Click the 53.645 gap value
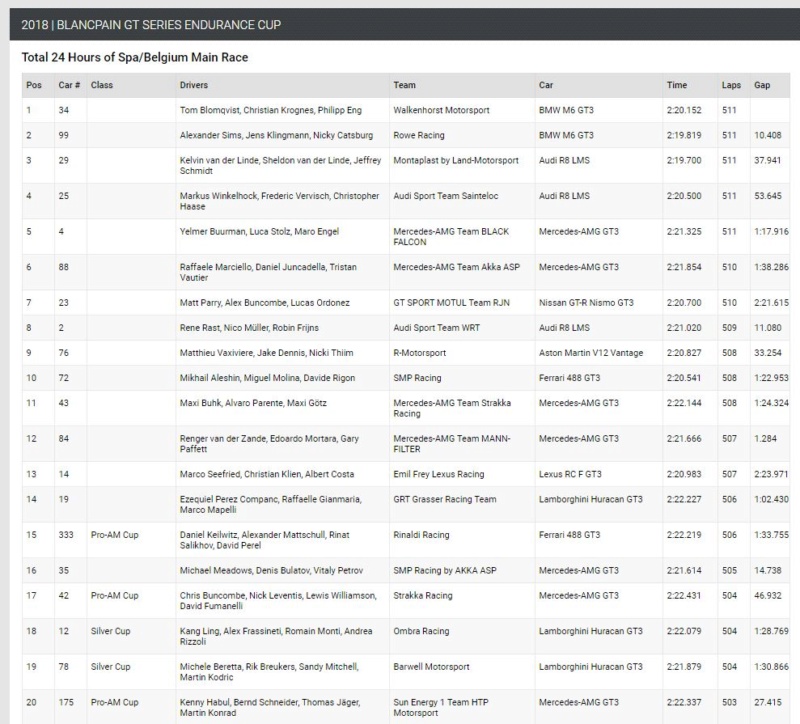The height and width of the screenshot is (724, 800). click(x=767, y=196)
